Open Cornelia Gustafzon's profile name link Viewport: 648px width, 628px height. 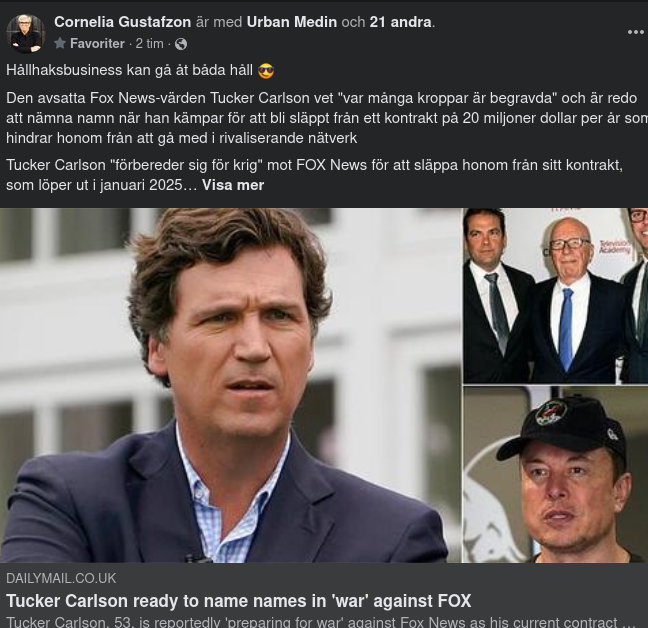[x=123, y=21]
